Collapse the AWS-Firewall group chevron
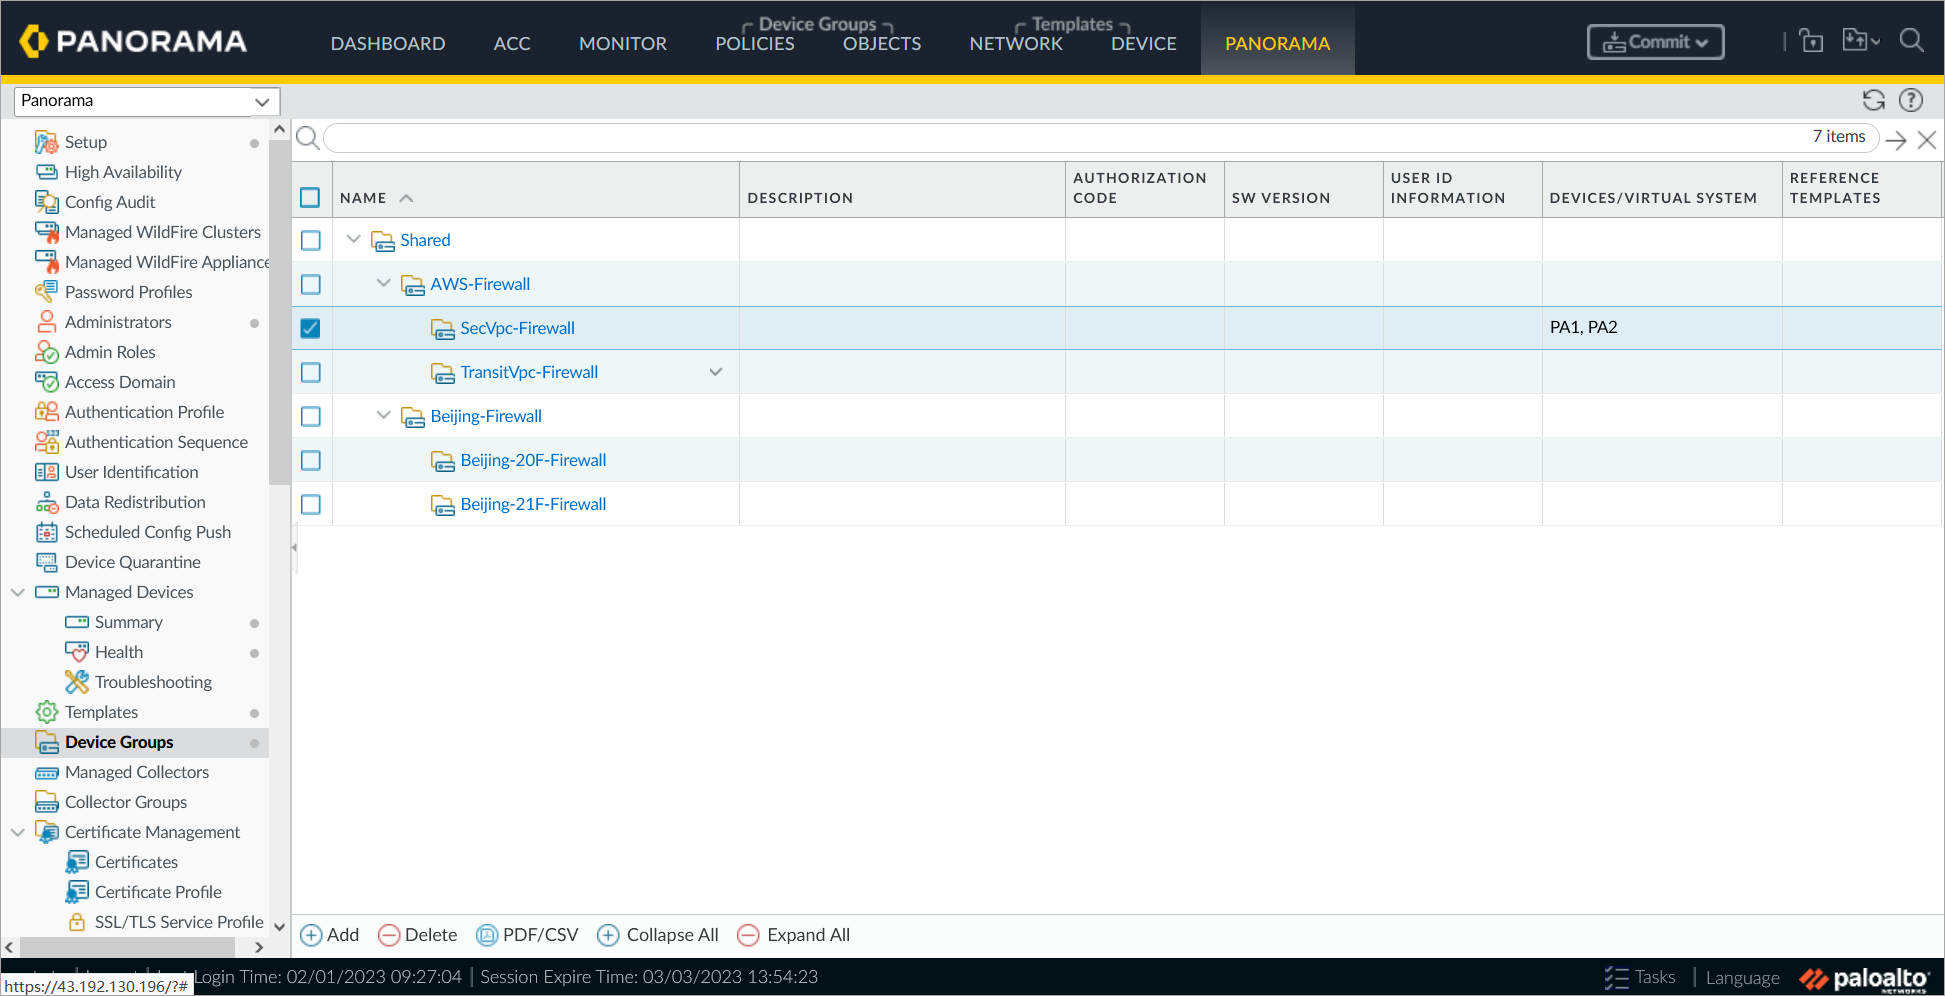Screen dimensions: 1945x996 pos(383,283)
